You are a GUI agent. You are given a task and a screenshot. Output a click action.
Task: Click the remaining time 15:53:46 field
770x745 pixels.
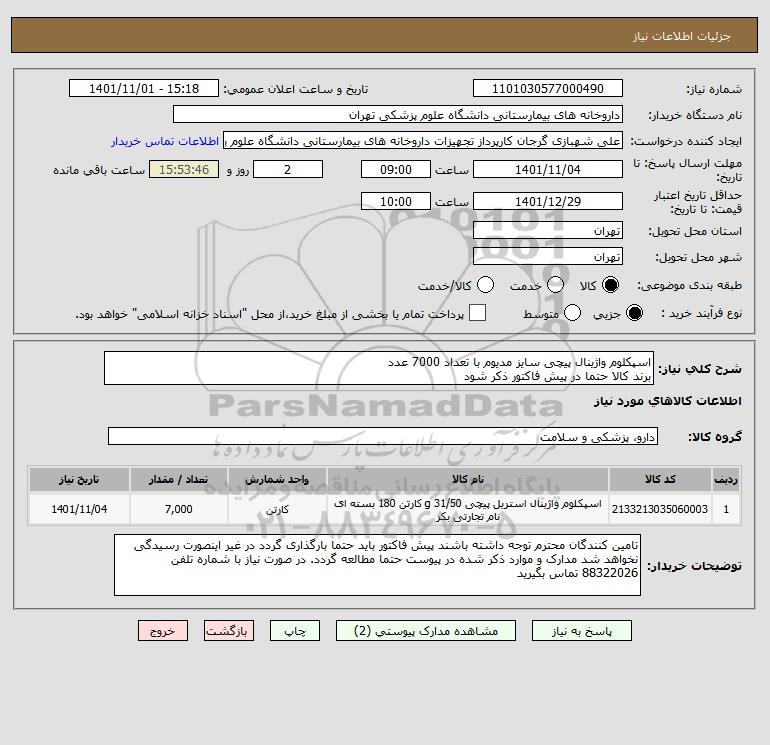pyautogui.click(x=184, y=169)
